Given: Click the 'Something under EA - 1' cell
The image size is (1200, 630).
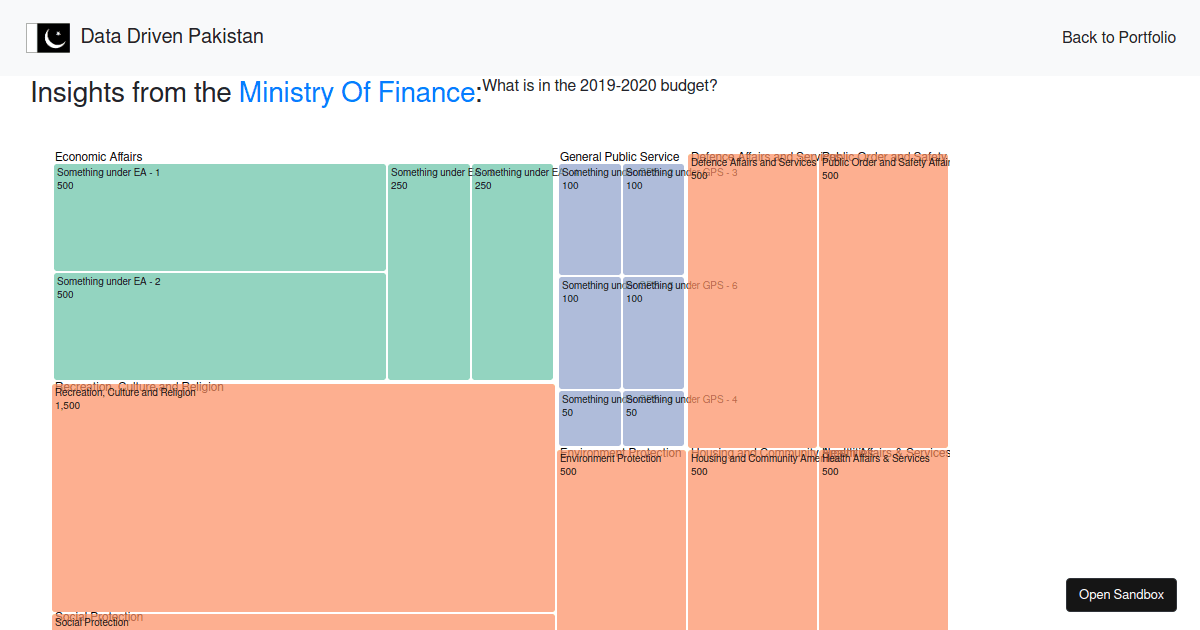Looking at the screenshot, I should (219, 217).
